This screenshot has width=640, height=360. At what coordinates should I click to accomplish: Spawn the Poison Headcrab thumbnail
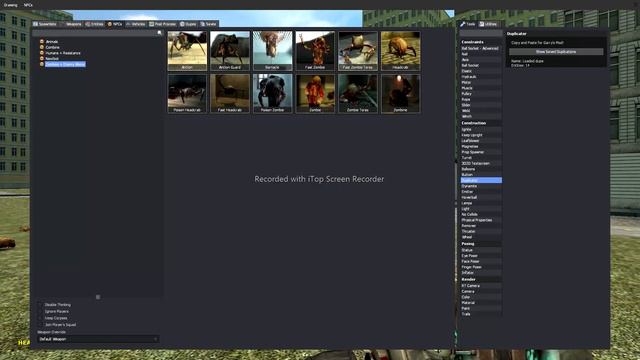coord(187,93)
